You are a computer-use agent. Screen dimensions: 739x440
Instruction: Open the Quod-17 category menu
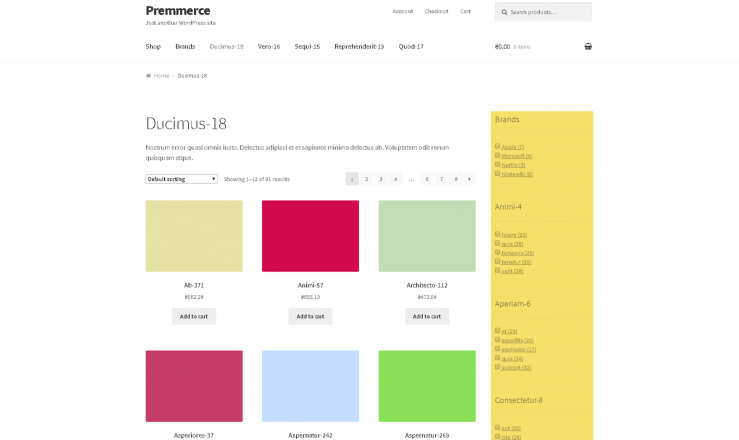[x=411, y=47]
